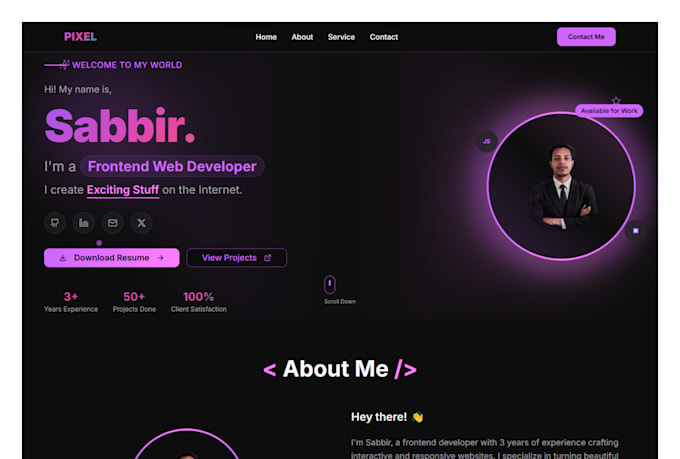The height and width of the screenshot is (459, 680).
Task: Open the X (Twitter) social icon
Action: [x=141, y=223]
